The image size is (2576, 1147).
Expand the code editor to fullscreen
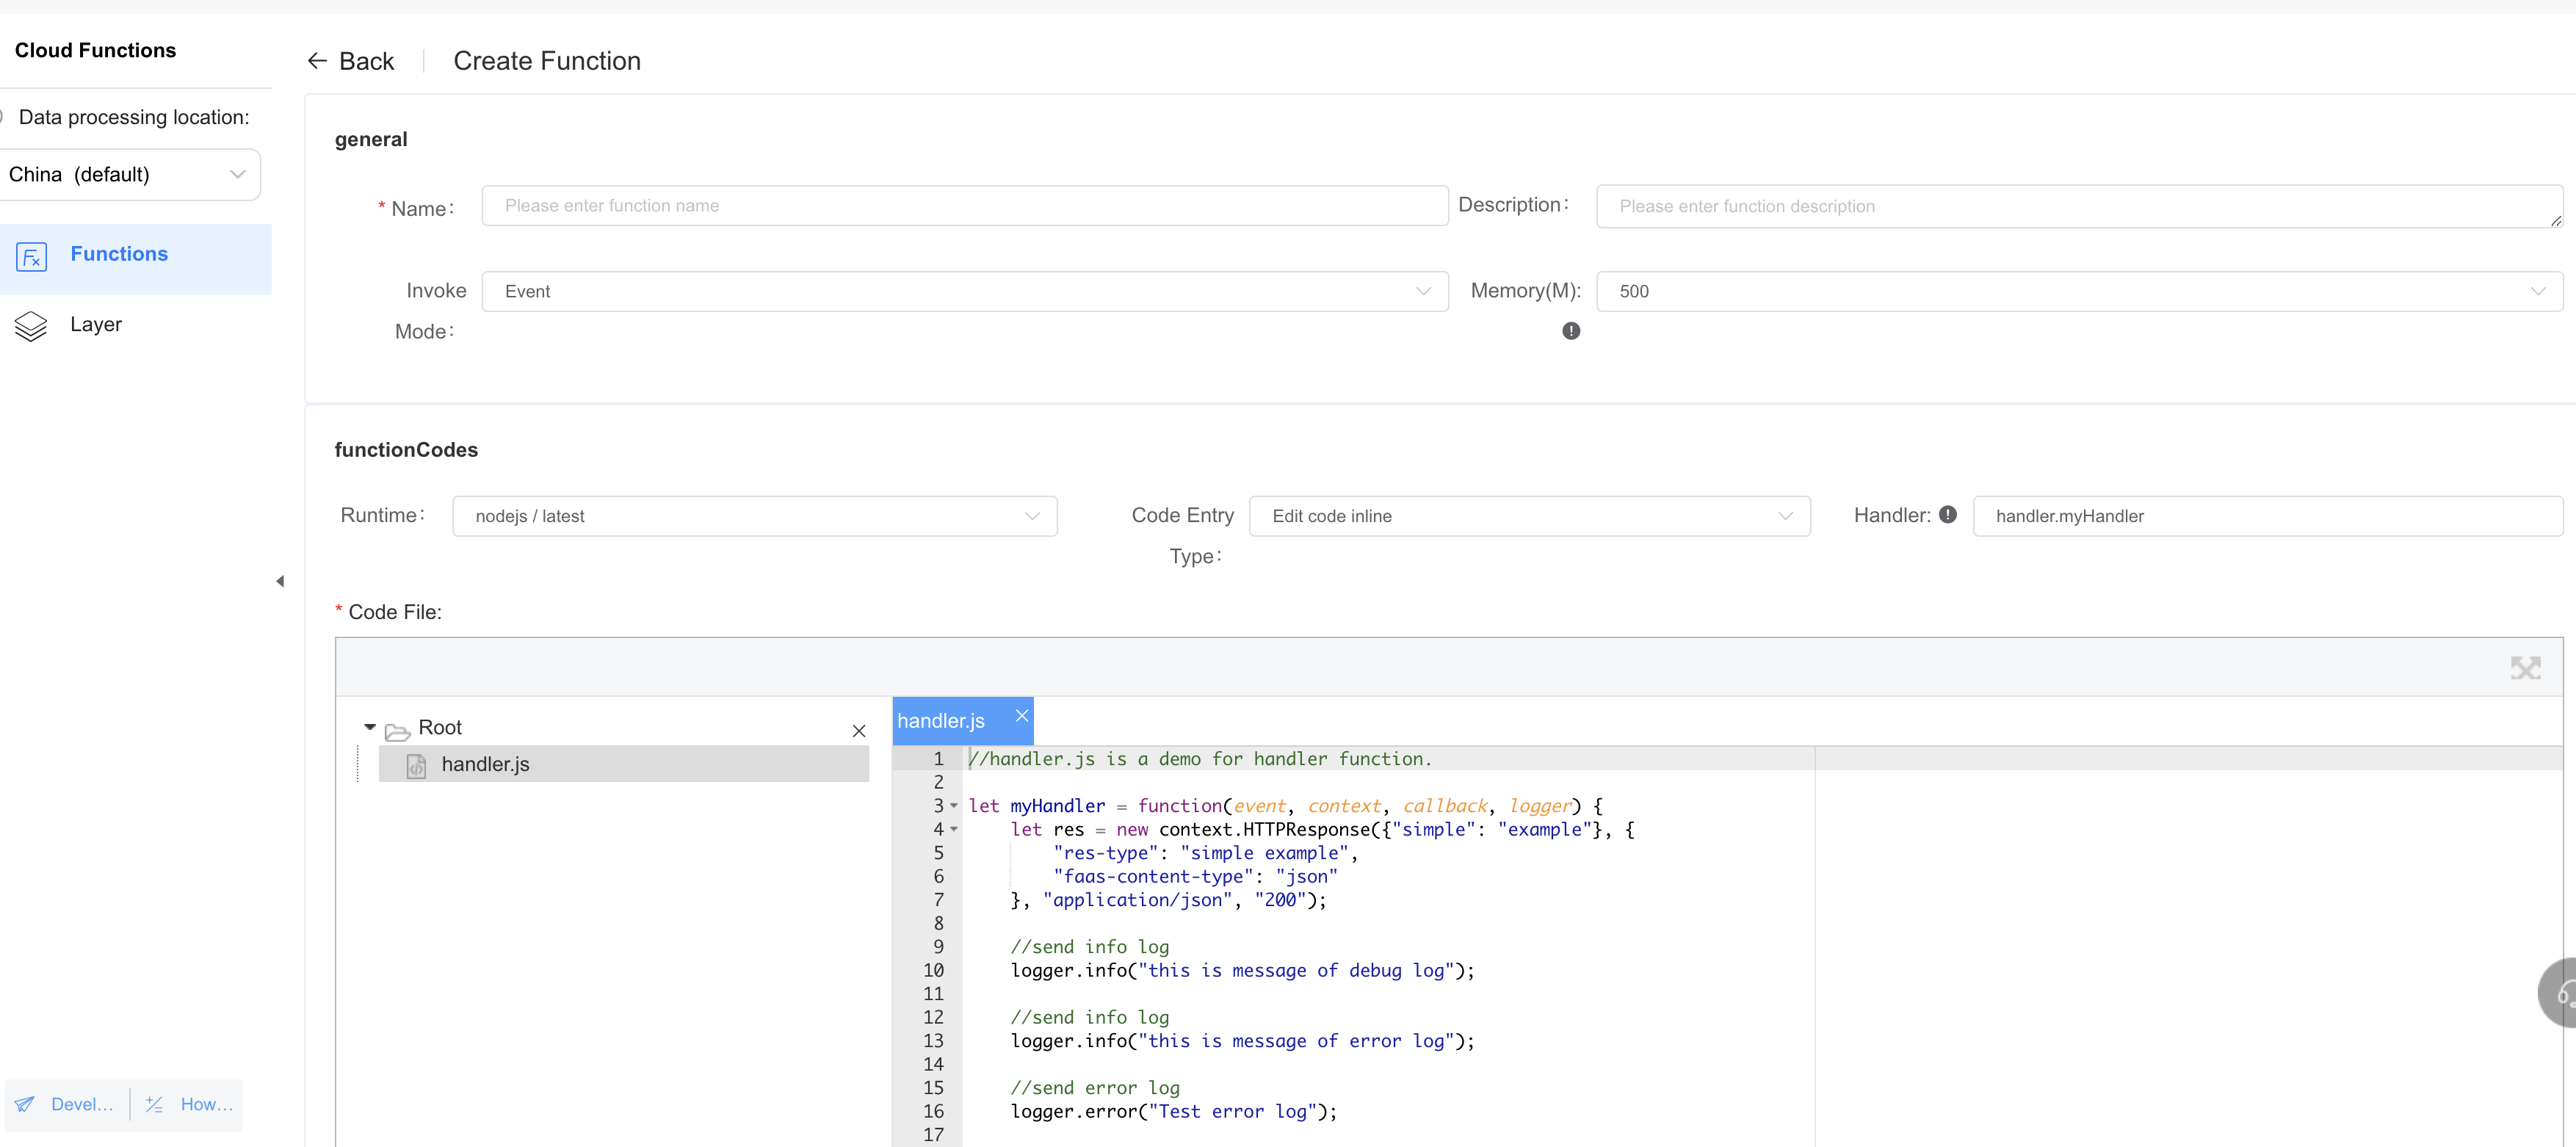(x=2527, y=668)
